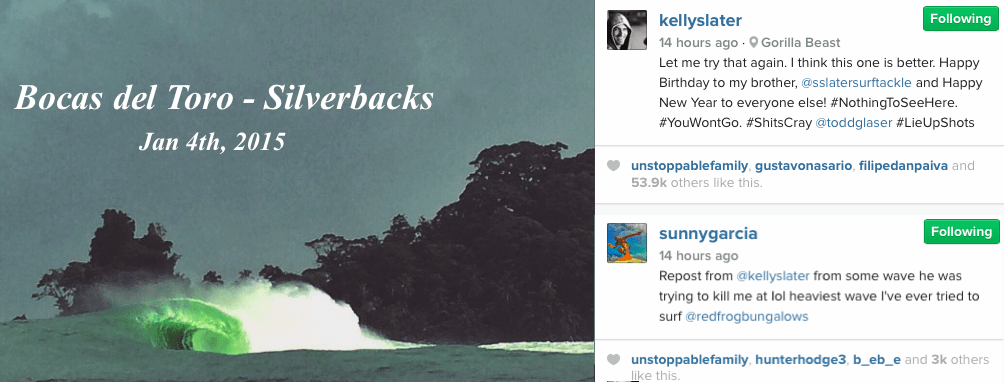
Task: Toggle the Following button for sunnygarcia
Action: pyautogui.click(x=960, y=232)
